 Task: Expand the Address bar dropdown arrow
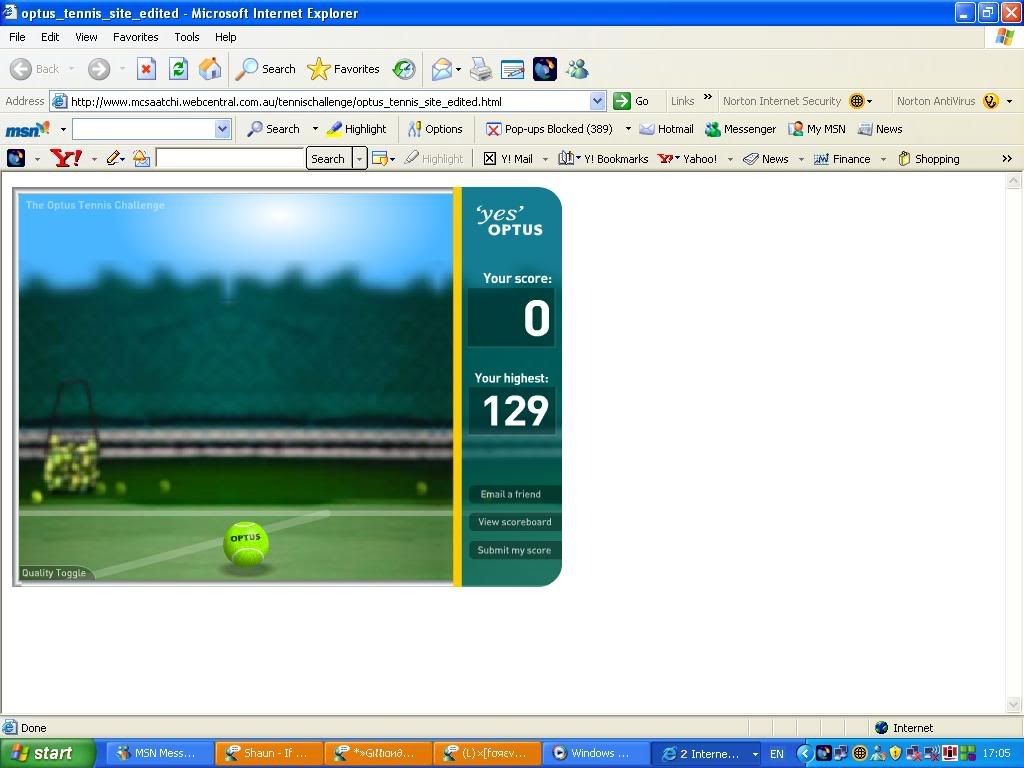[x=598, y=101]
